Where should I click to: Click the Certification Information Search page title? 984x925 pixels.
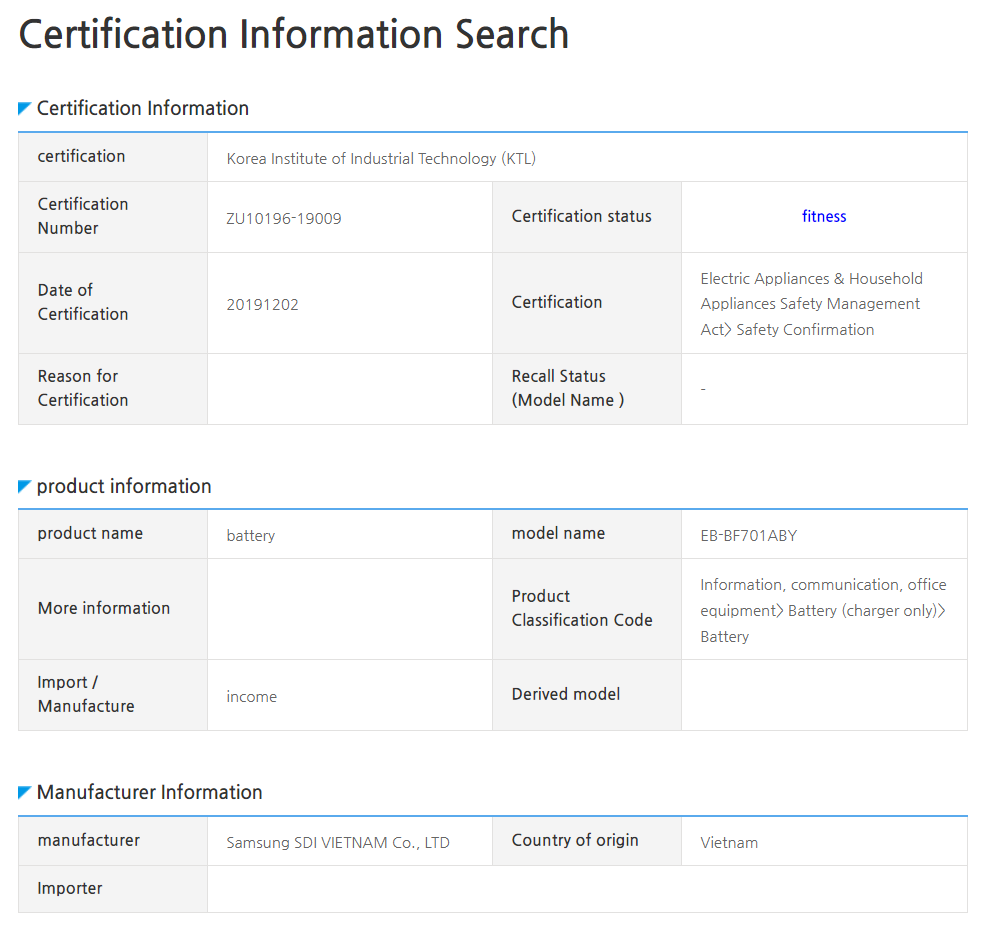(x=294, y=35)
